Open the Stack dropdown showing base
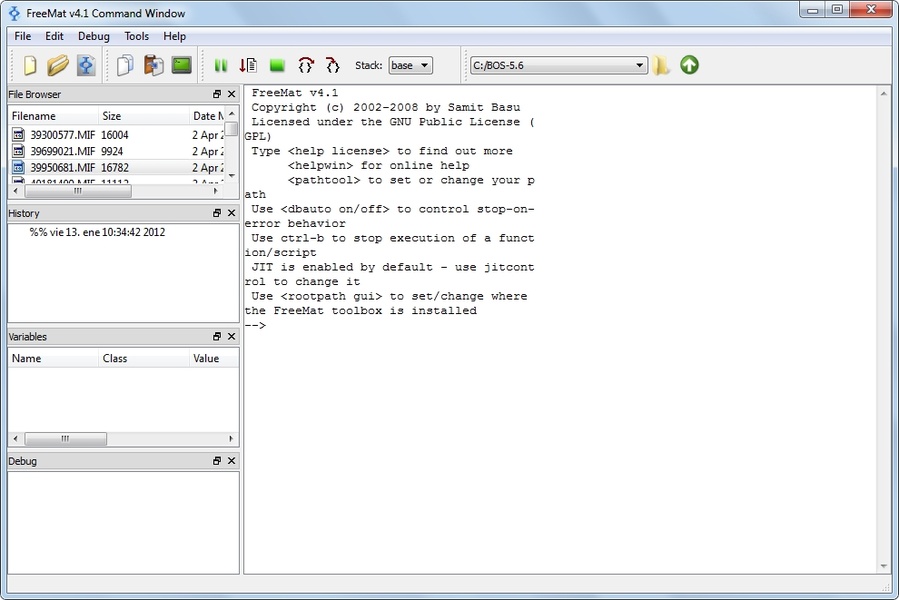 coord(411,65)
